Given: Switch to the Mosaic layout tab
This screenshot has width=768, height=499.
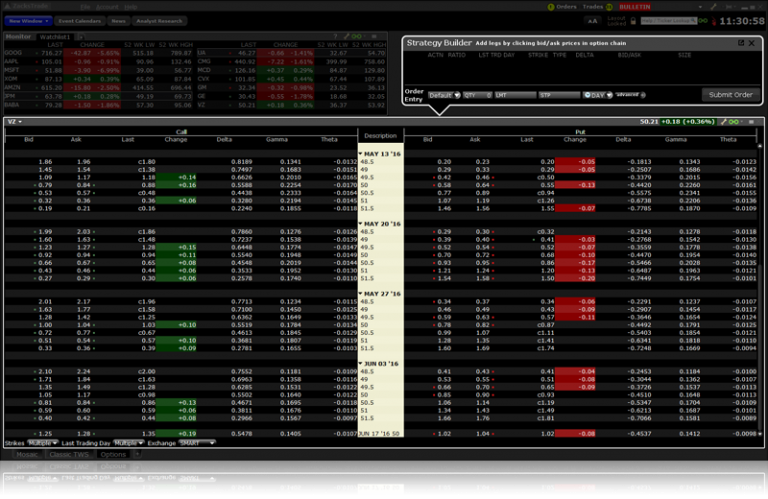Looking at the screenshot, I should coord(26,454).
